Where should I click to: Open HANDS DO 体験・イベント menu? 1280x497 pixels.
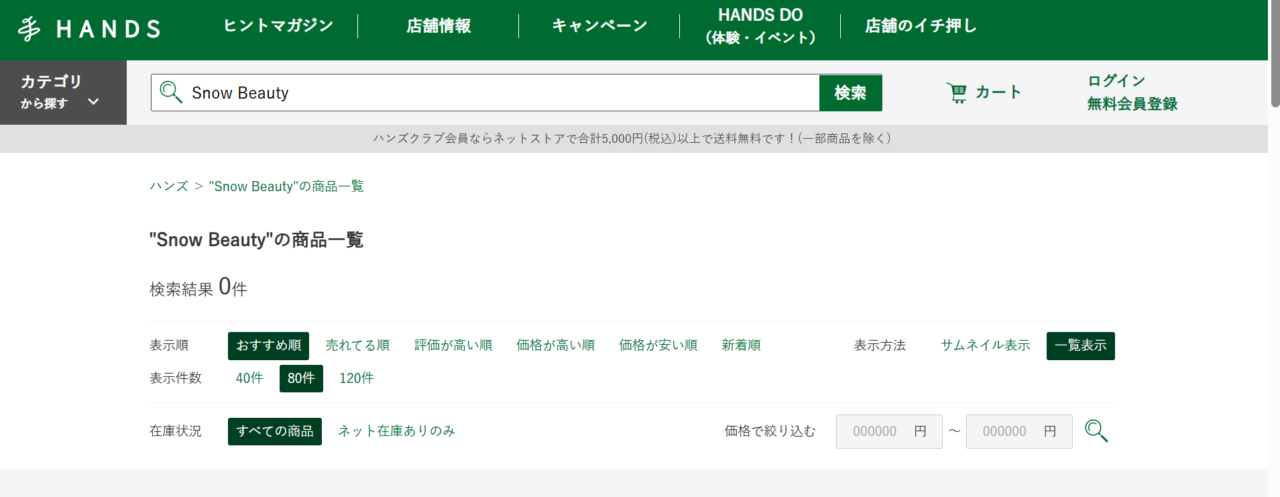(760, 27)
